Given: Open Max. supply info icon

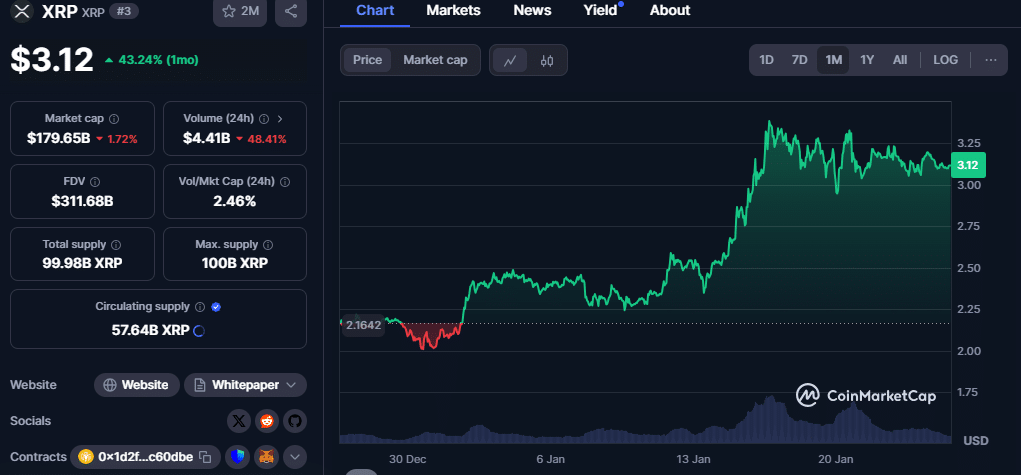Looking at the screenshot, I should [x=268, y=245].
